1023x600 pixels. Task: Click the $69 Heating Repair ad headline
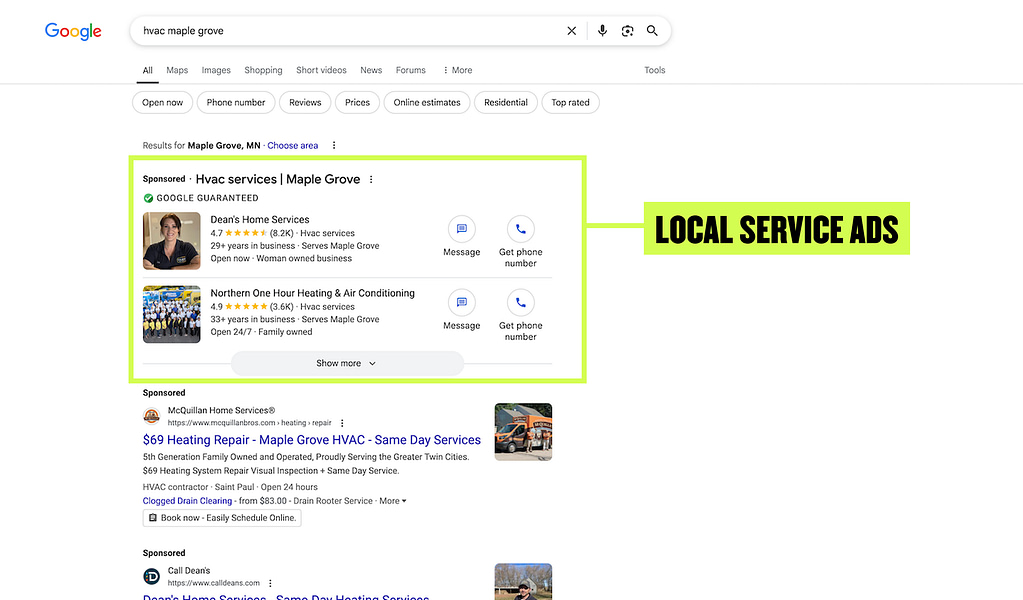tap(312, 440)
